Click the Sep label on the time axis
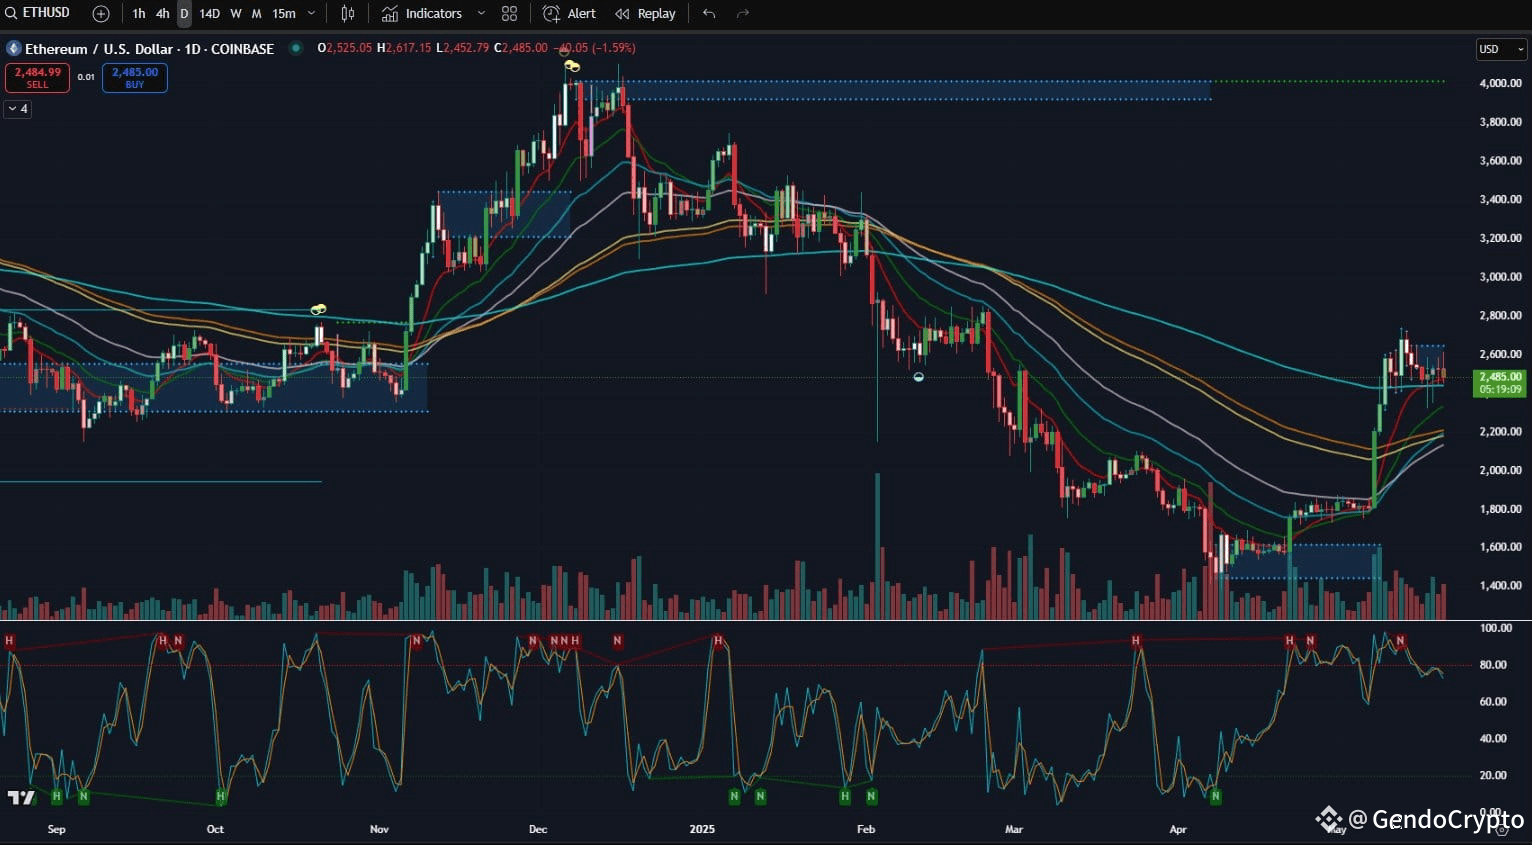 [x=57, y=829]
